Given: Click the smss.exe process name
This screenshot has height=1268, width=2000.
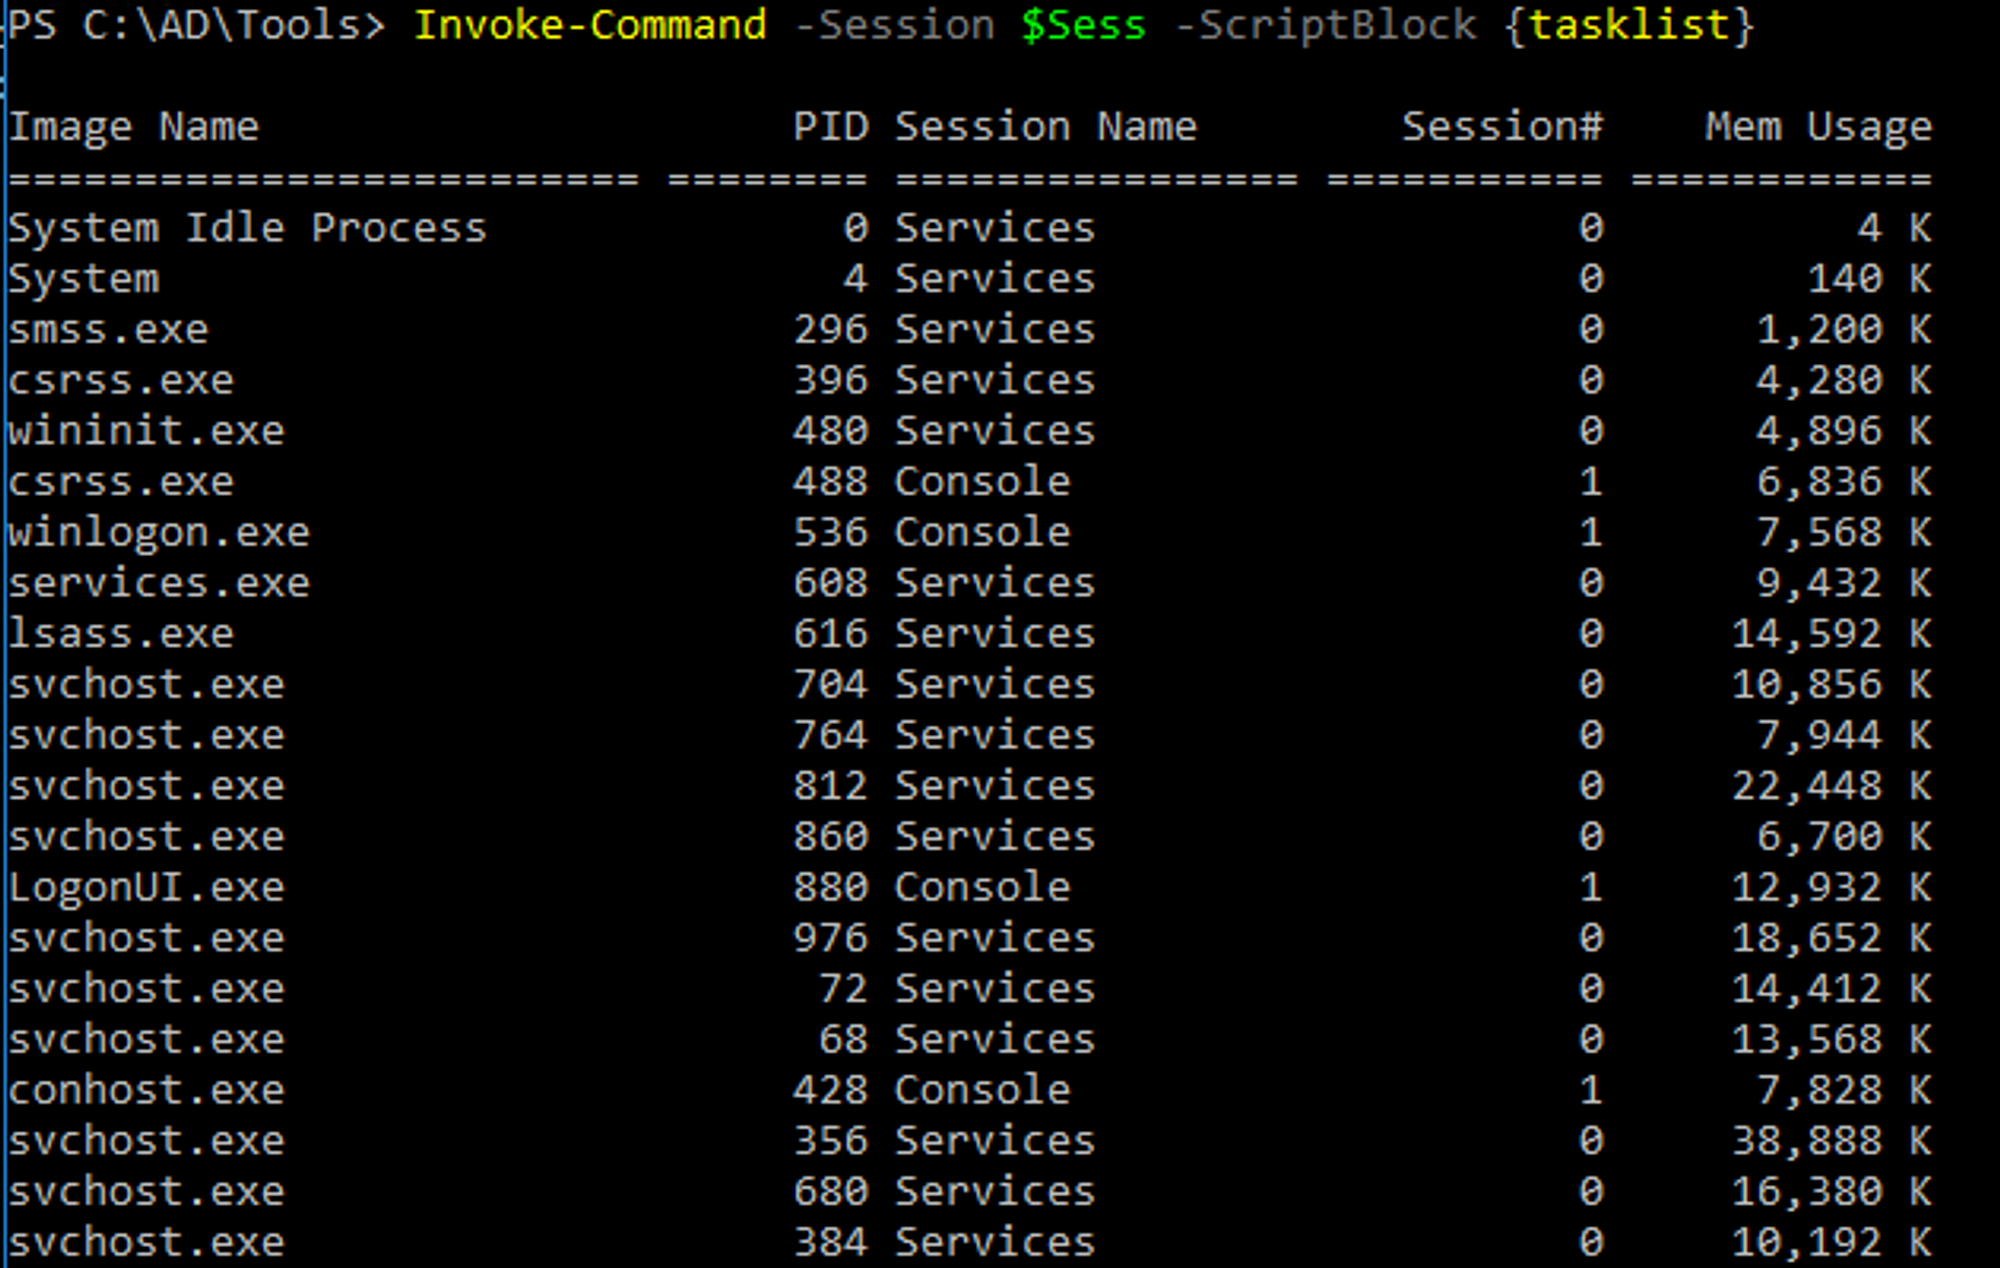Looking at the screenshot, I should pyautogui.click(x=108, y=330).
